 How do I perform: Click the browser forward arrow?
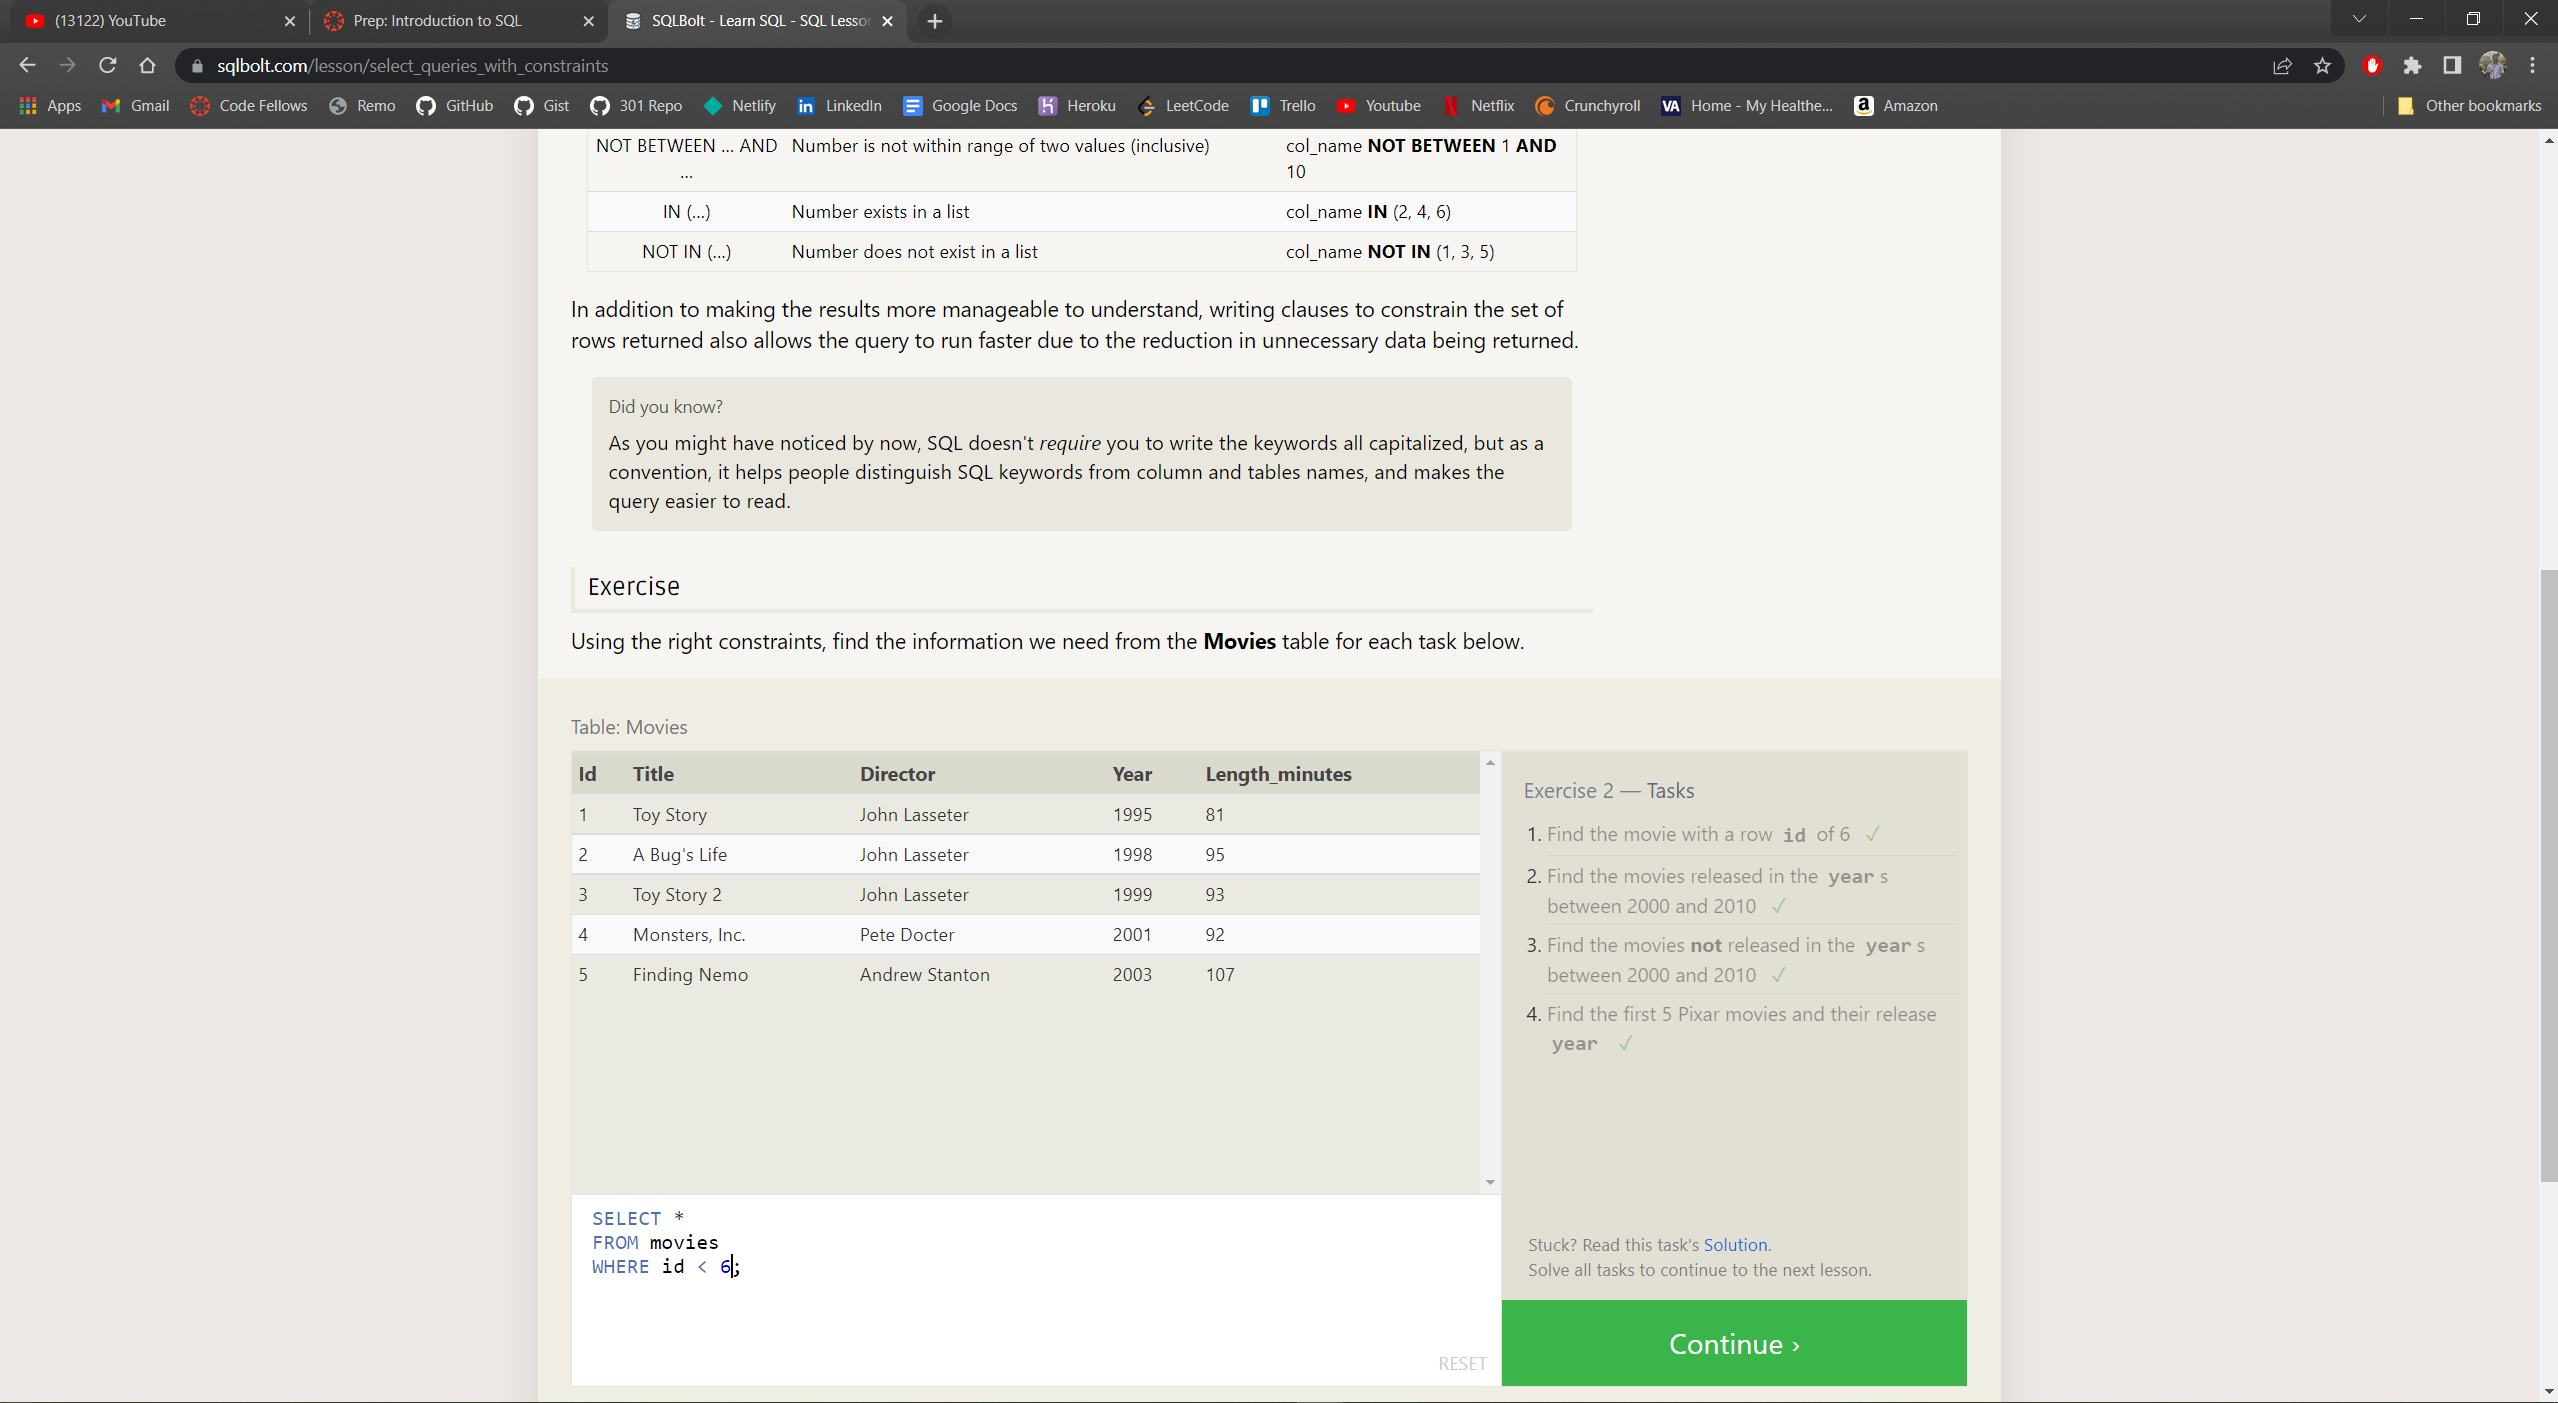[x=67, y=66]
